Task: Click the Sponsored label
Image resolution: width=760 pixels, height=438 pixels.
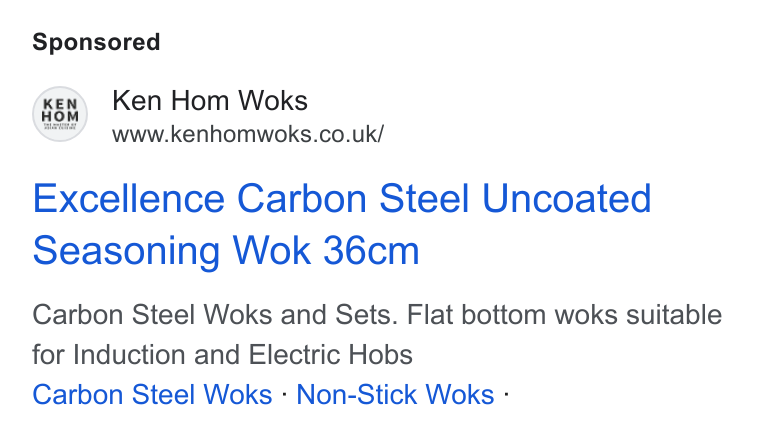Action: click(x=96, y=42)
